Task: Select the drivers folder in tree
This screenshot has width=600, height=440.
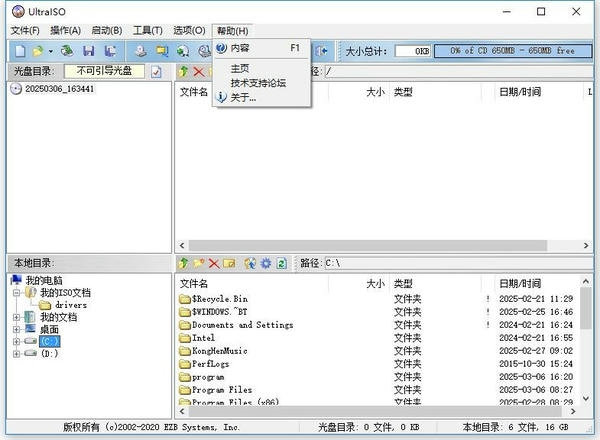Action: tap(71, 305)
